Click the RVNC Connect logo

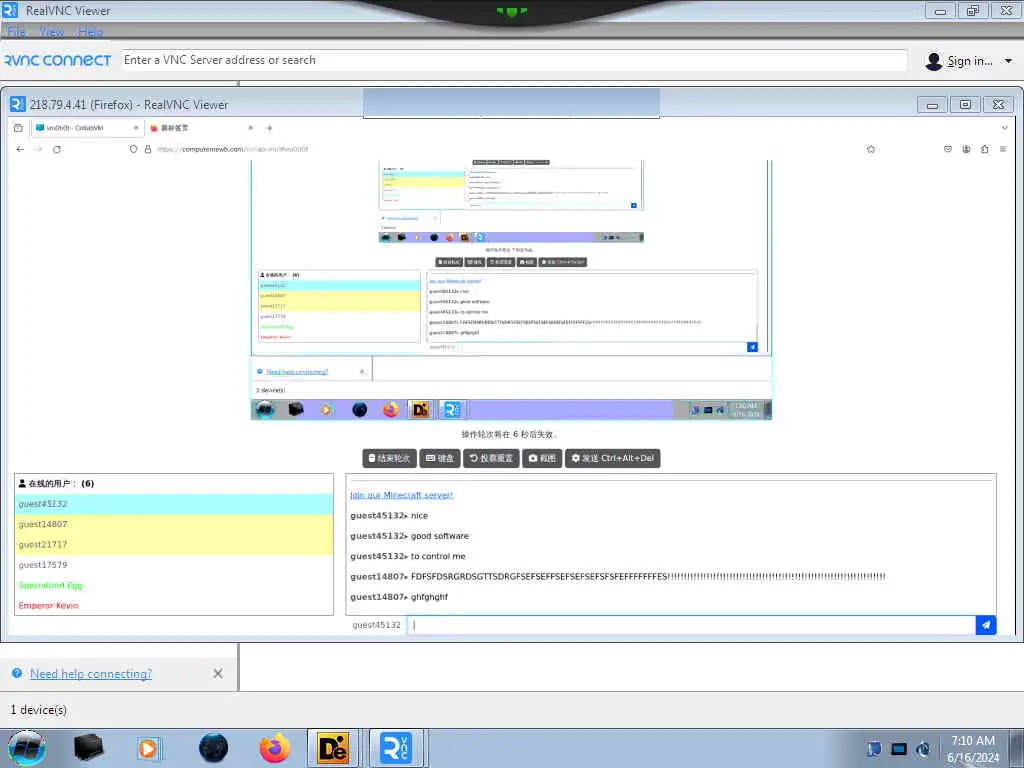[57, 60]
